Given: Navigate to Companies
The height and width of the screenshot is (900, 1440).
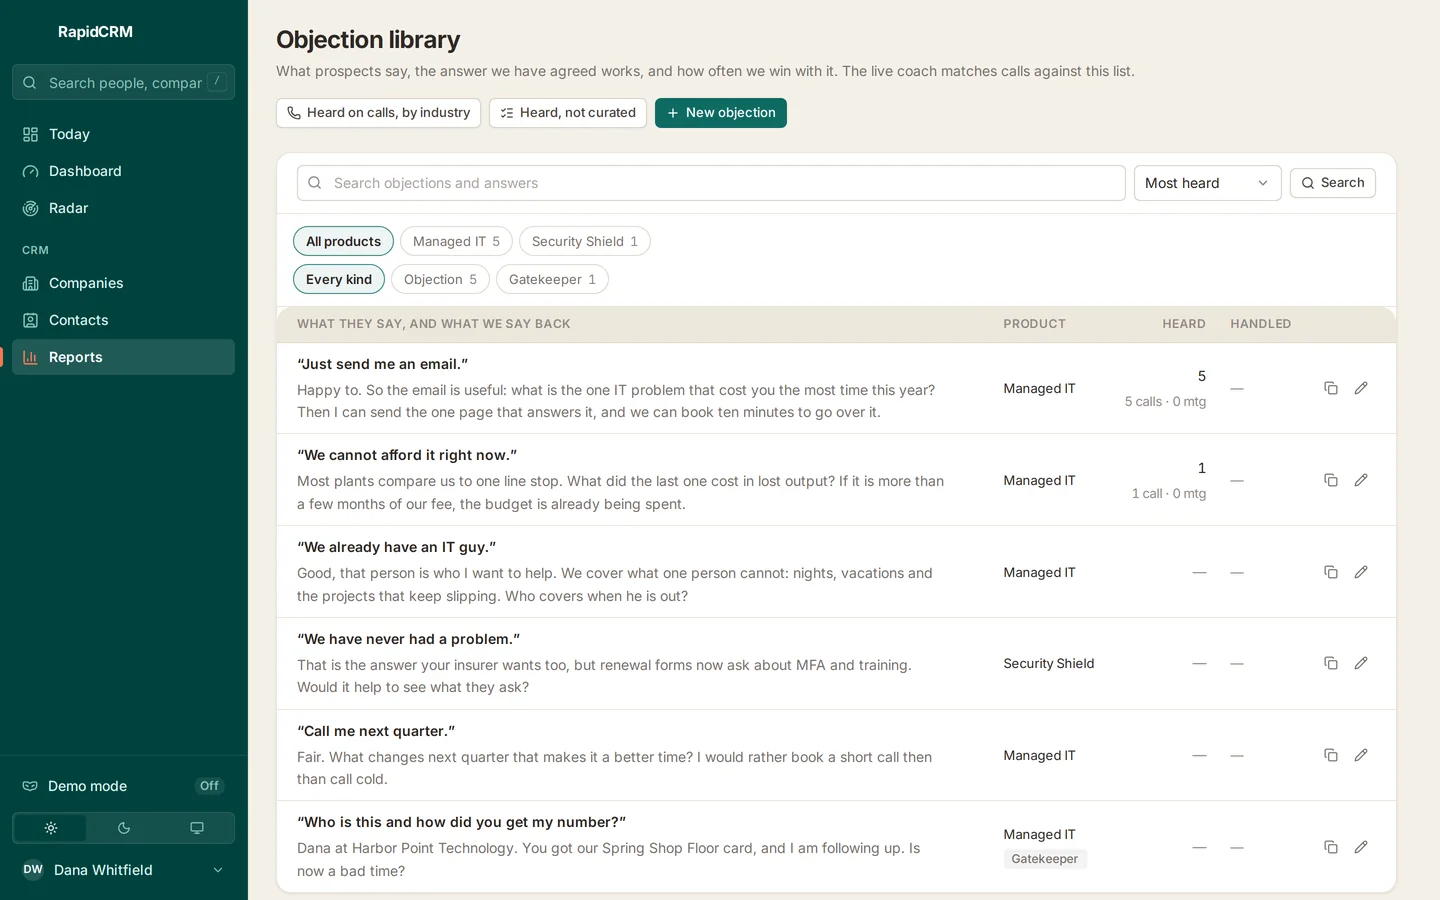Looking at the screenshot, I should tap(124, 283).
